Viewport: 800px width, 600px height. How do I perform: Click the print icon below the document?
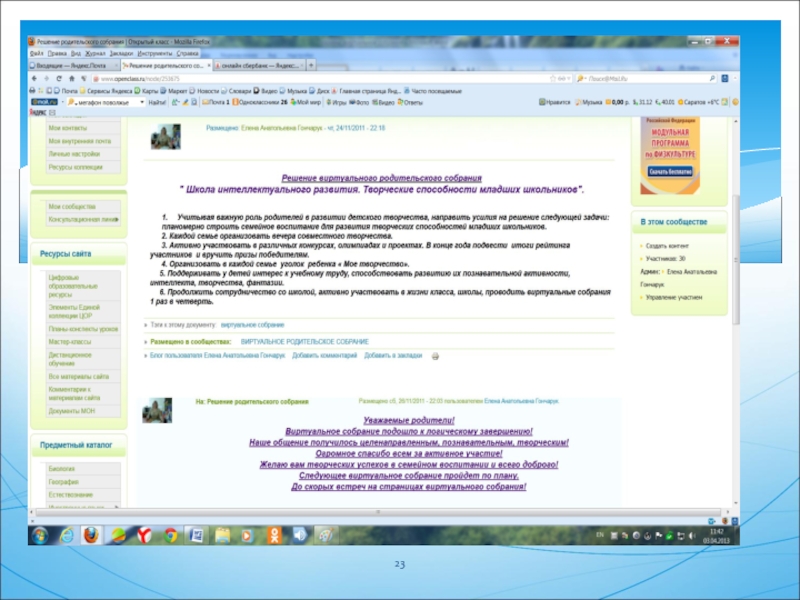click(x=434, y=355)
